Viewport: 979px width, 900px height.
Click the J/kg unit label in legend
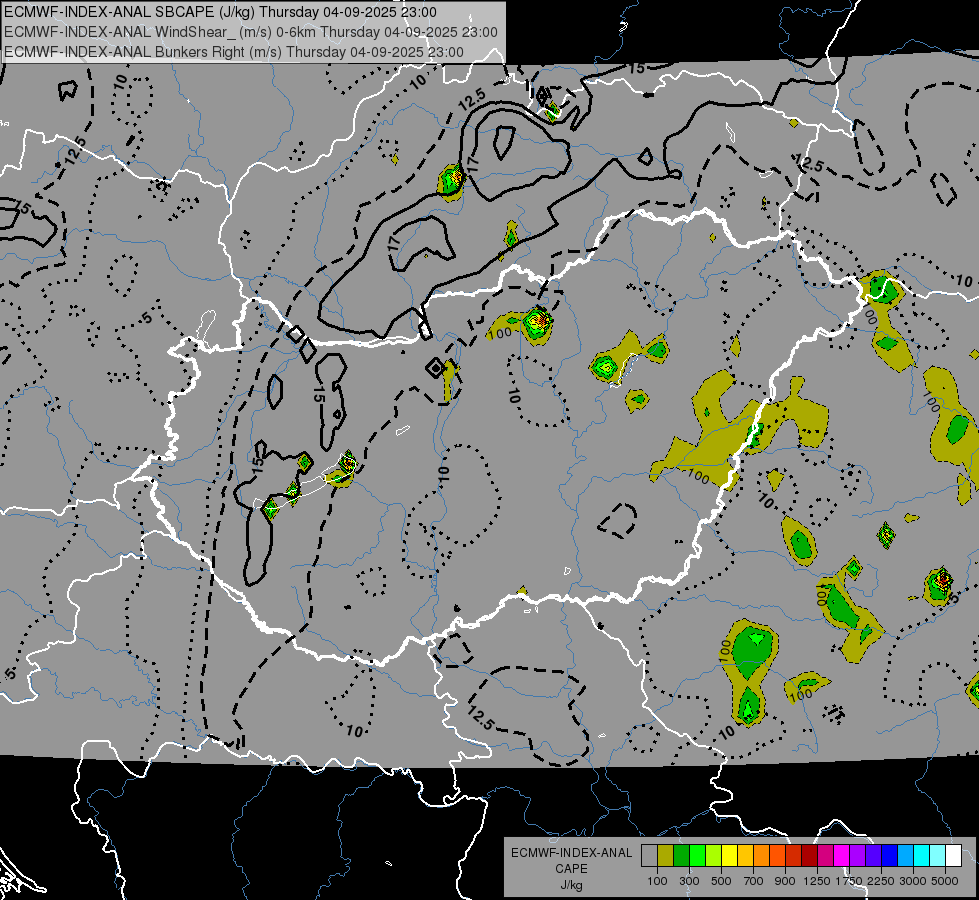coord(571,885)
